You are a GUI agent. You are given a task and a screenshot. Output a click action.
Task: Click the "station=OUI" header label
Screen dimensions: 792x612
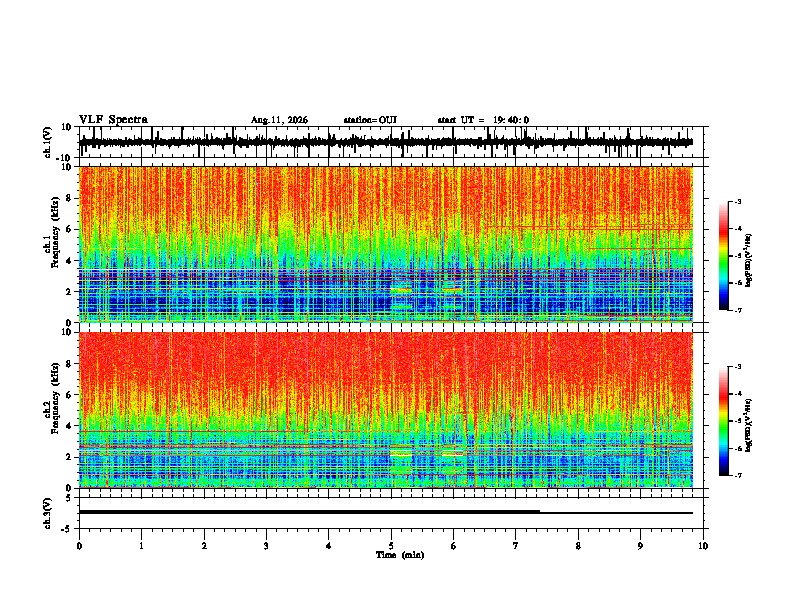coord(370,120)
